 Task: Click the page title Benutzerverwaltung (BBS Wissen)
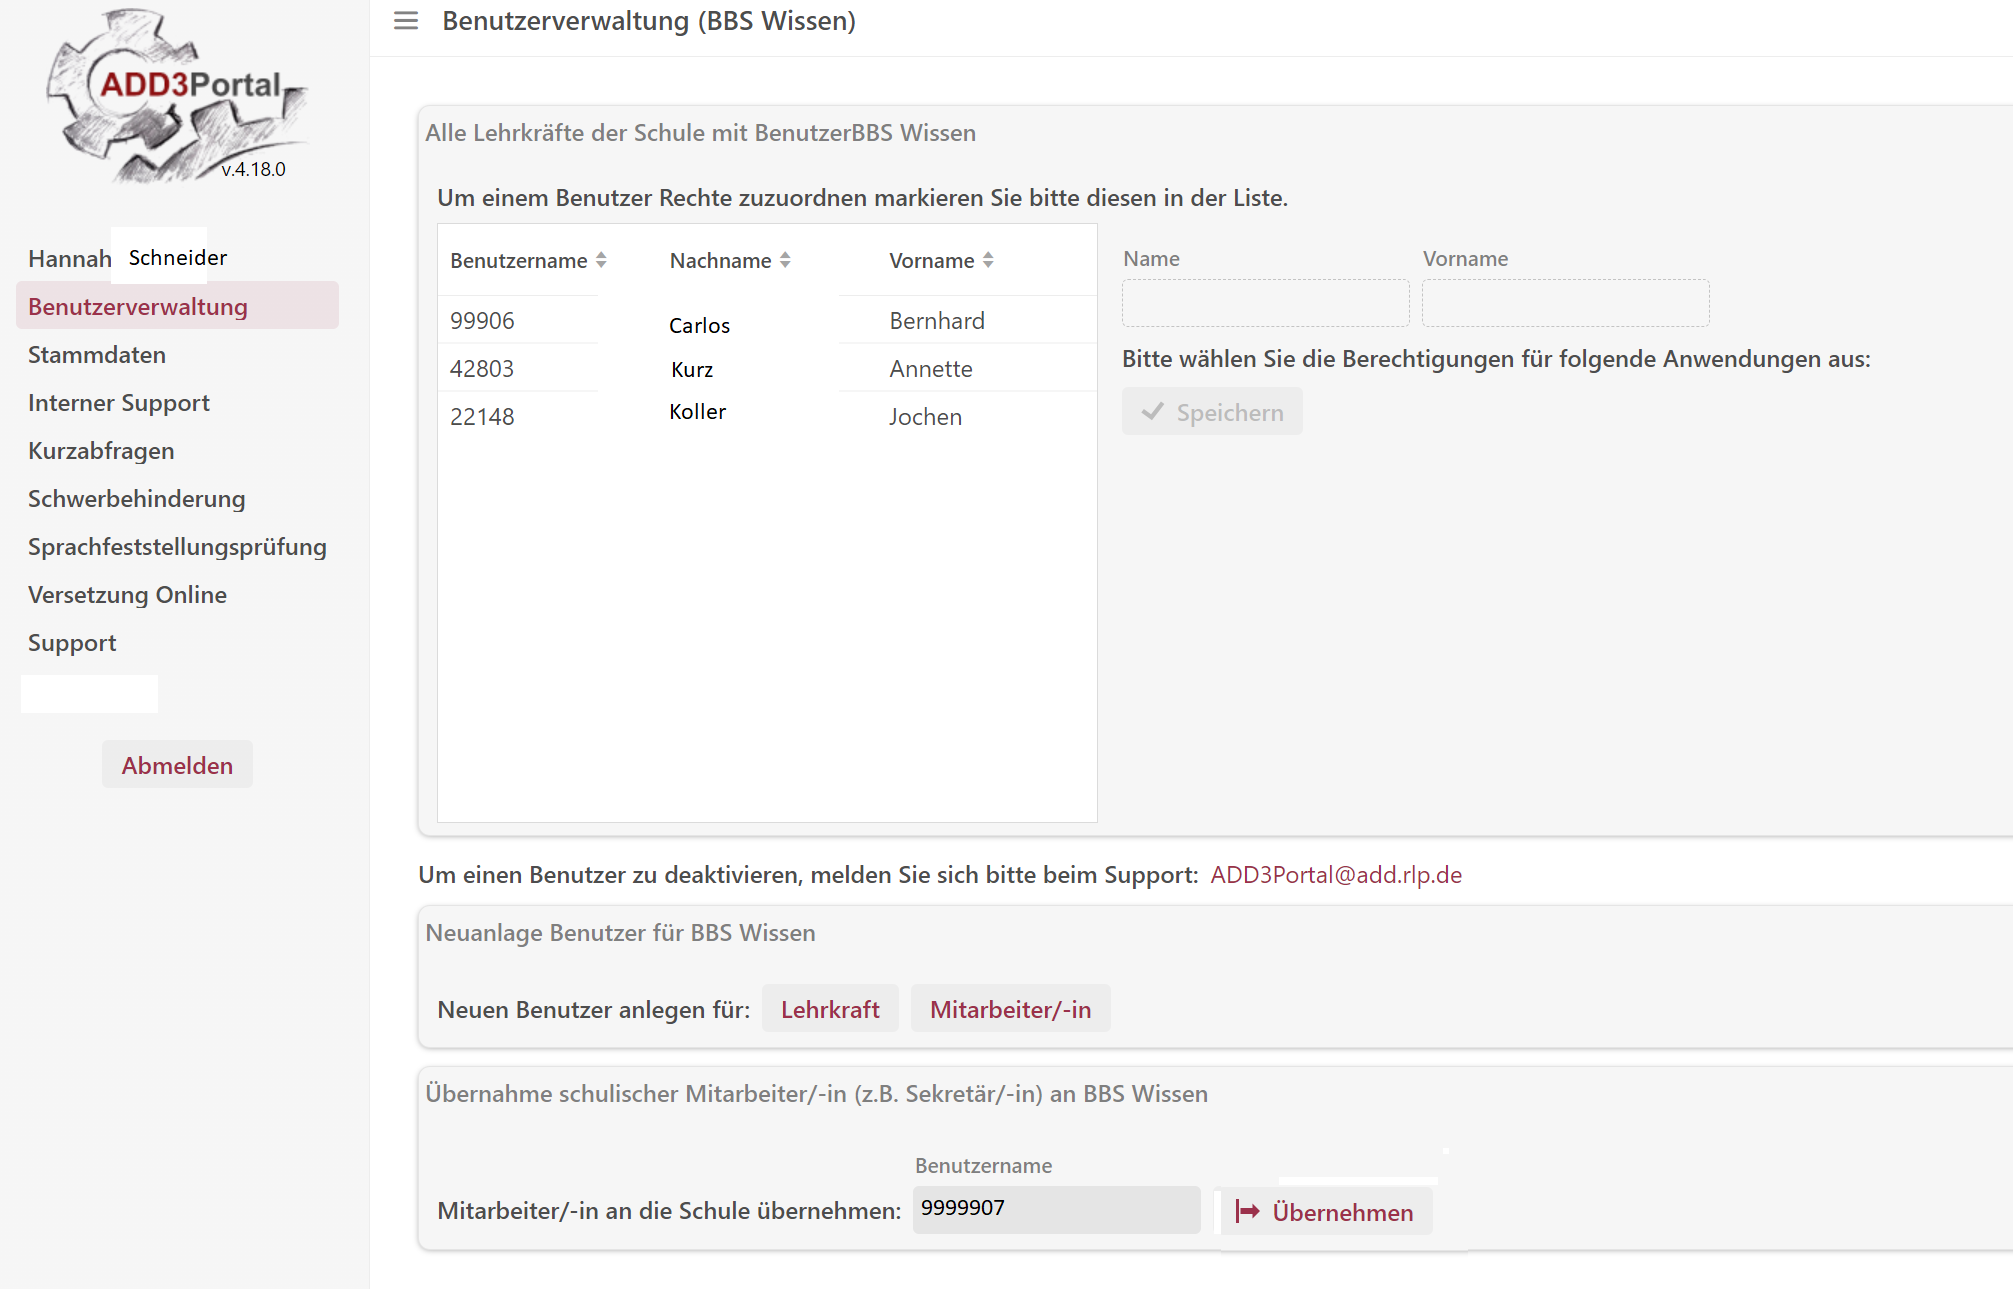tap(649, 21)
